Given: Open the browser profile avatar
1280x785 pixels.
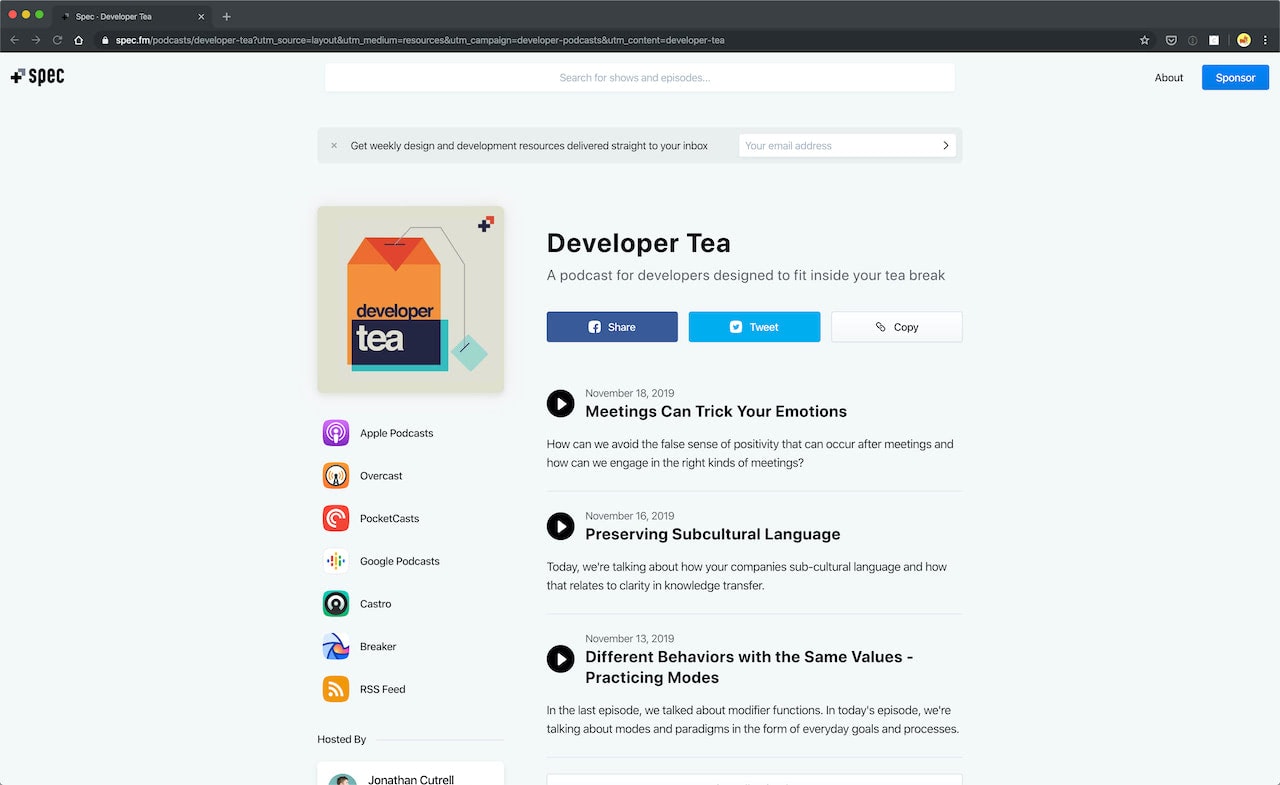Looking at the screenshot, I should click(x=1244, y=40).
